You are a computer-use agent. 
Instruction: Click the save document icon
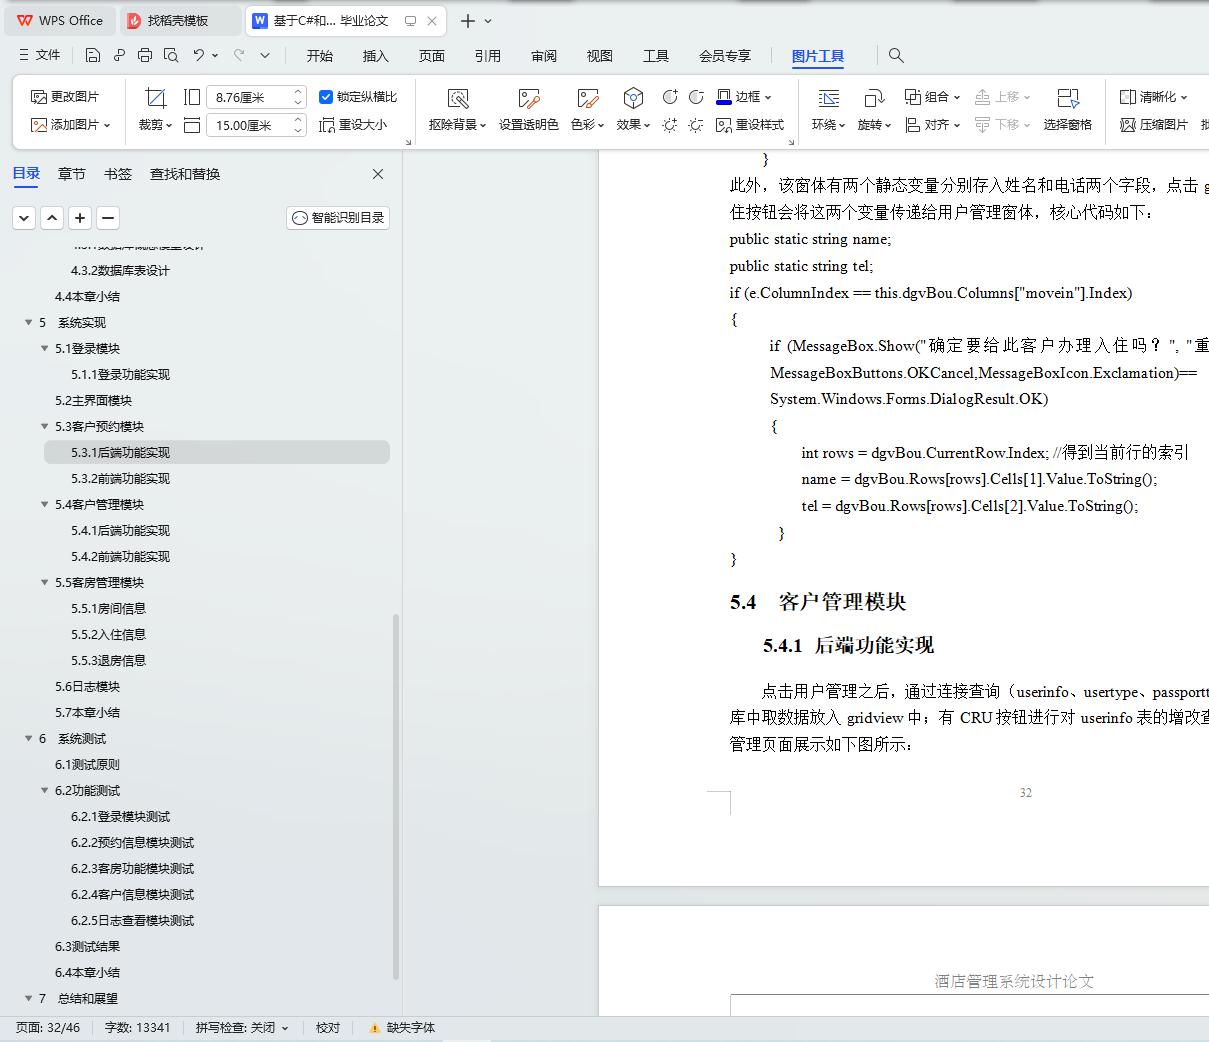click(93, 55)
